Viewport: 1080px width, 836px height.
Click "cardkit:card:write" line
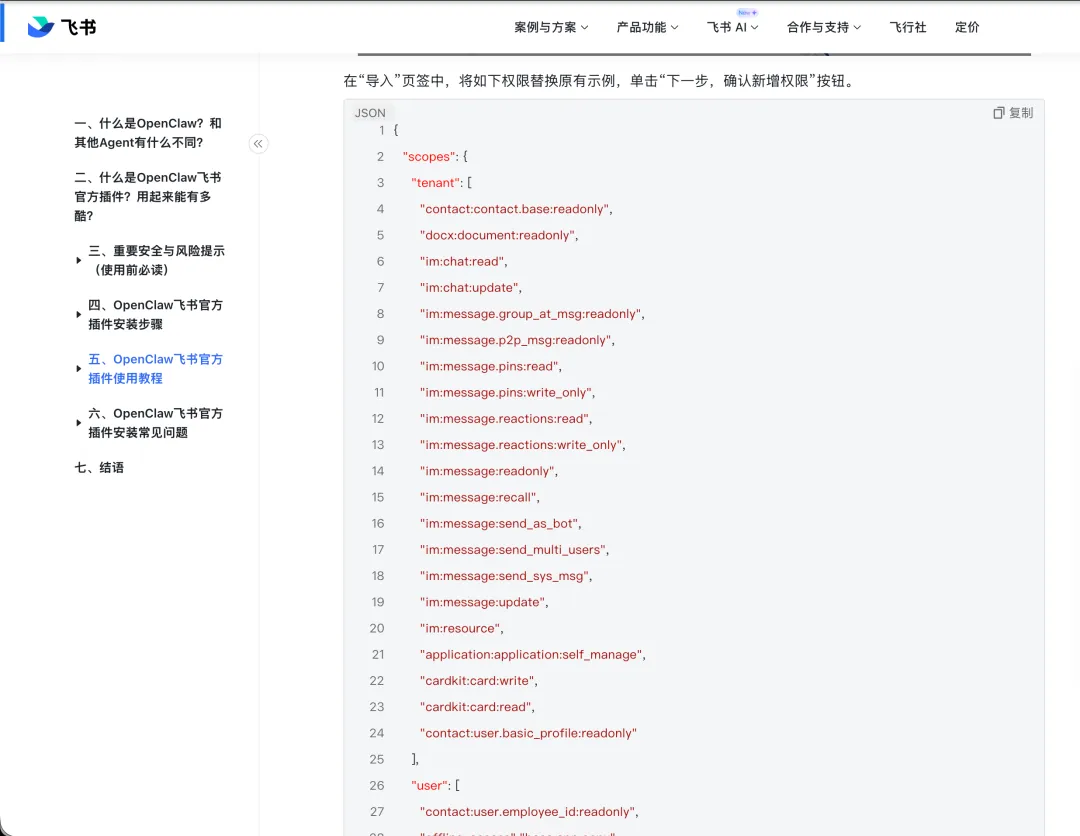(x=479, y=680)
